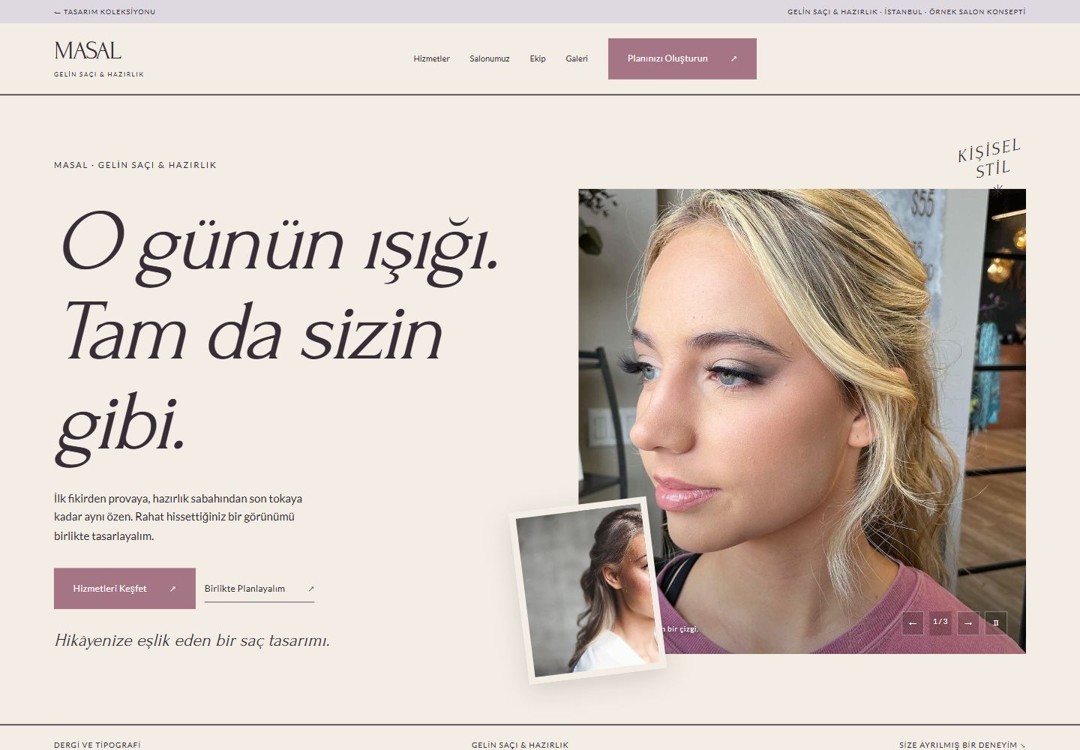The image size is (1080, 750).
Task: Open the Galeri menu item
Action: tap(577, 59)
